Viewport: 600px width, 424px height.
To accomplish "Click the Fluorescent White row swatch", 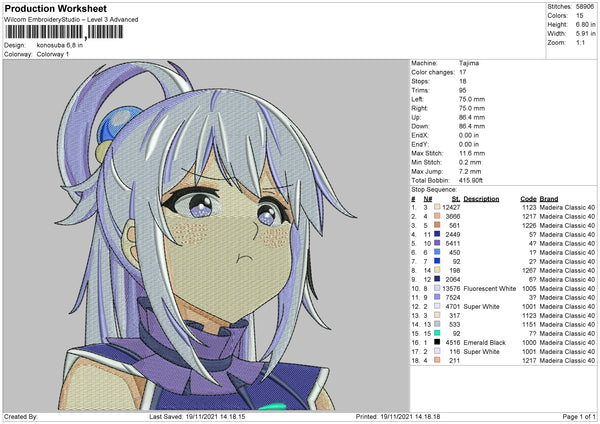I will pyautogui.click(x=437, y=288).
